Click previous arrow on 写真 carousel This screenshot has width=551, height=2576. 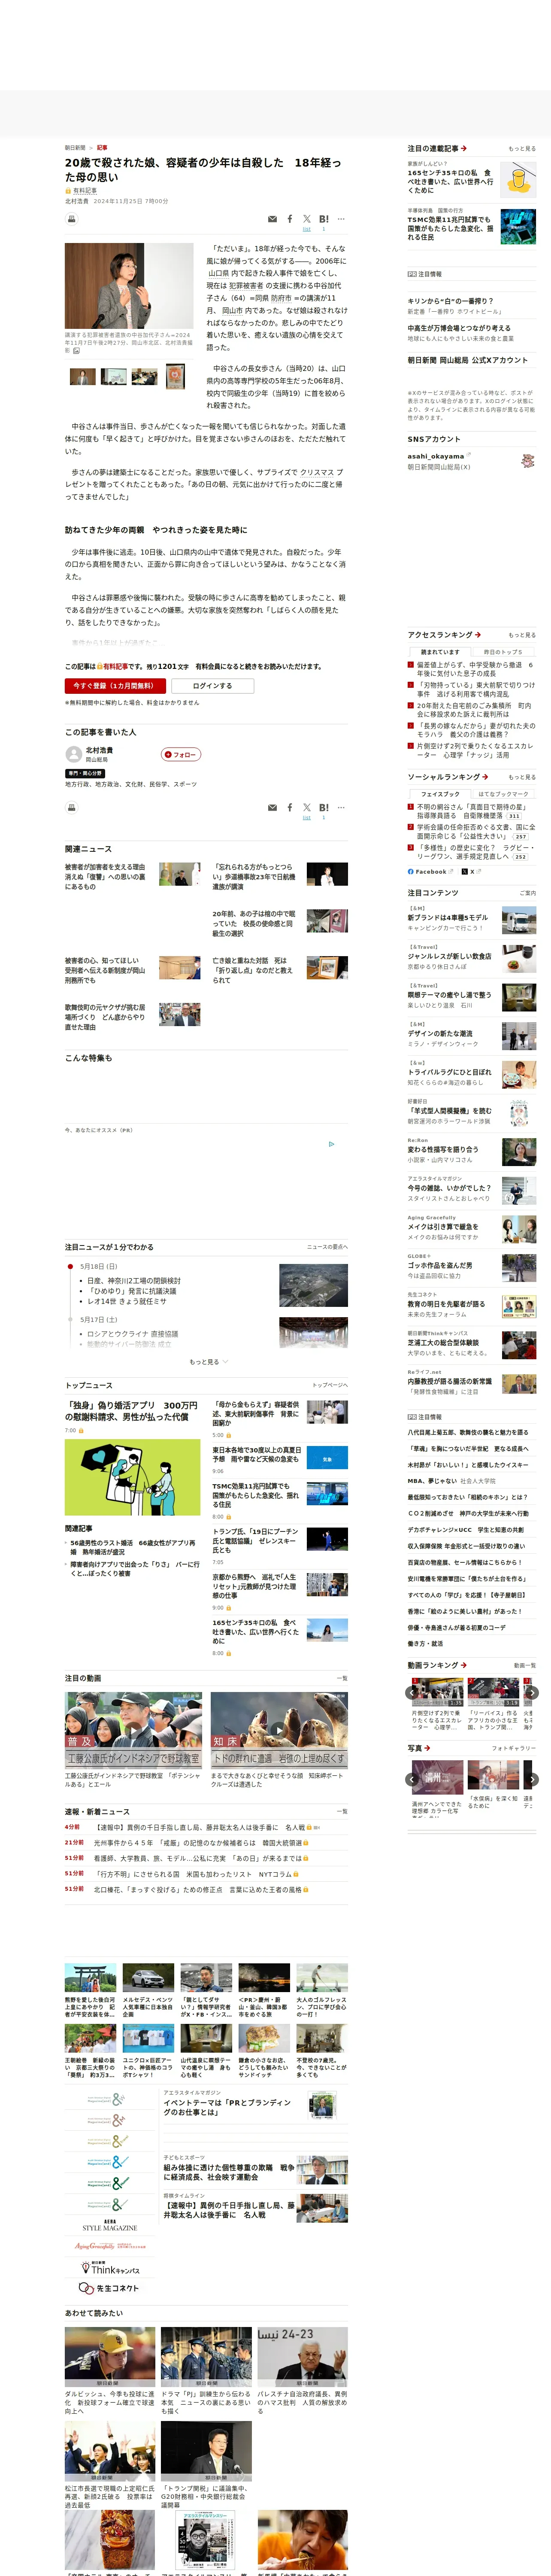[x=412, y=1779]
